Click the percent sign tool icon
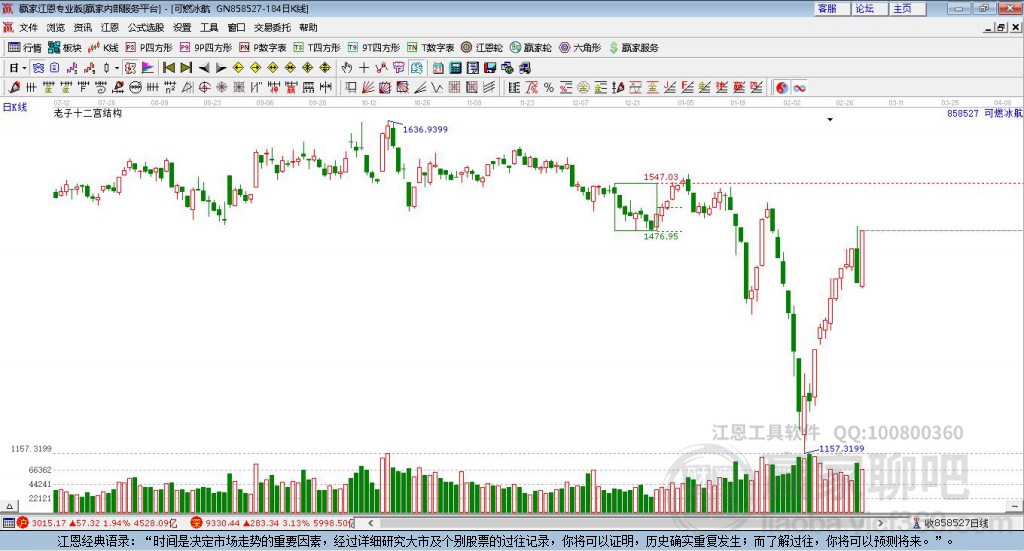 coord(549,87)
